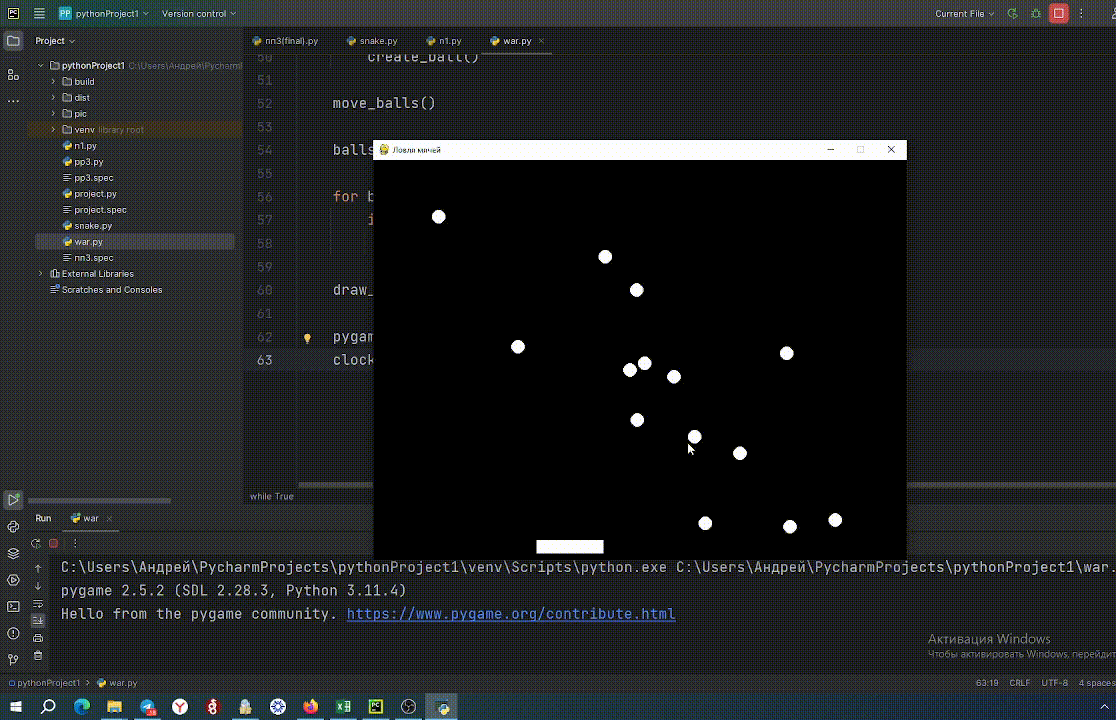
Task: Toggle soft-wrap in Run console
Action: pos(38,603)
